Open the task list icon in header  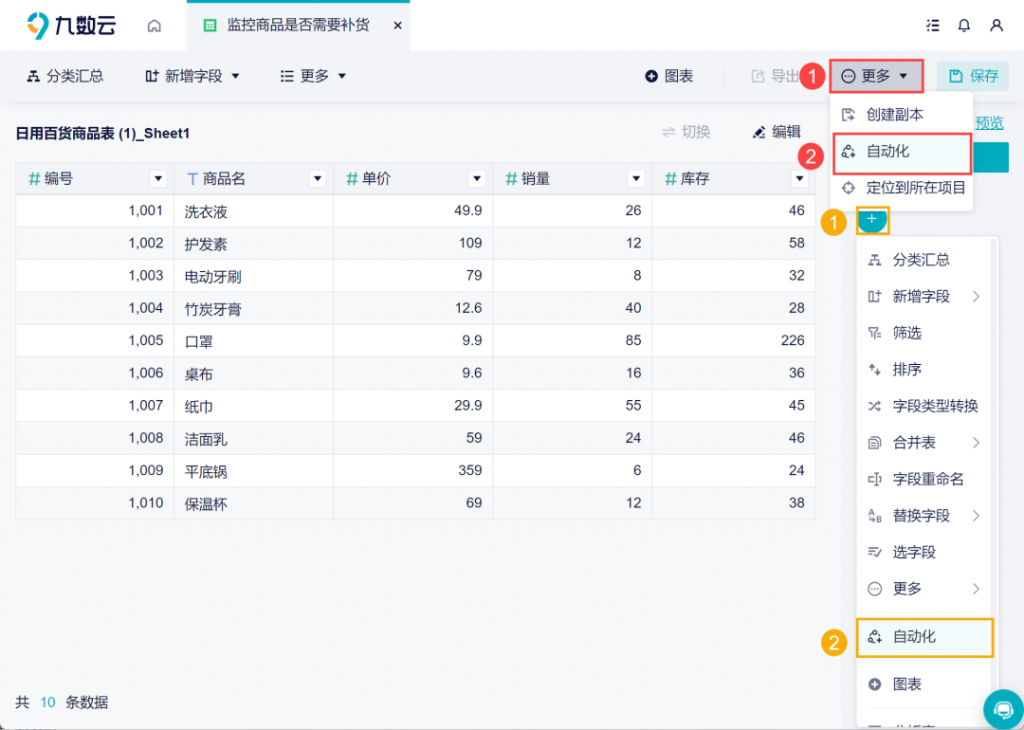click(933, 25)
